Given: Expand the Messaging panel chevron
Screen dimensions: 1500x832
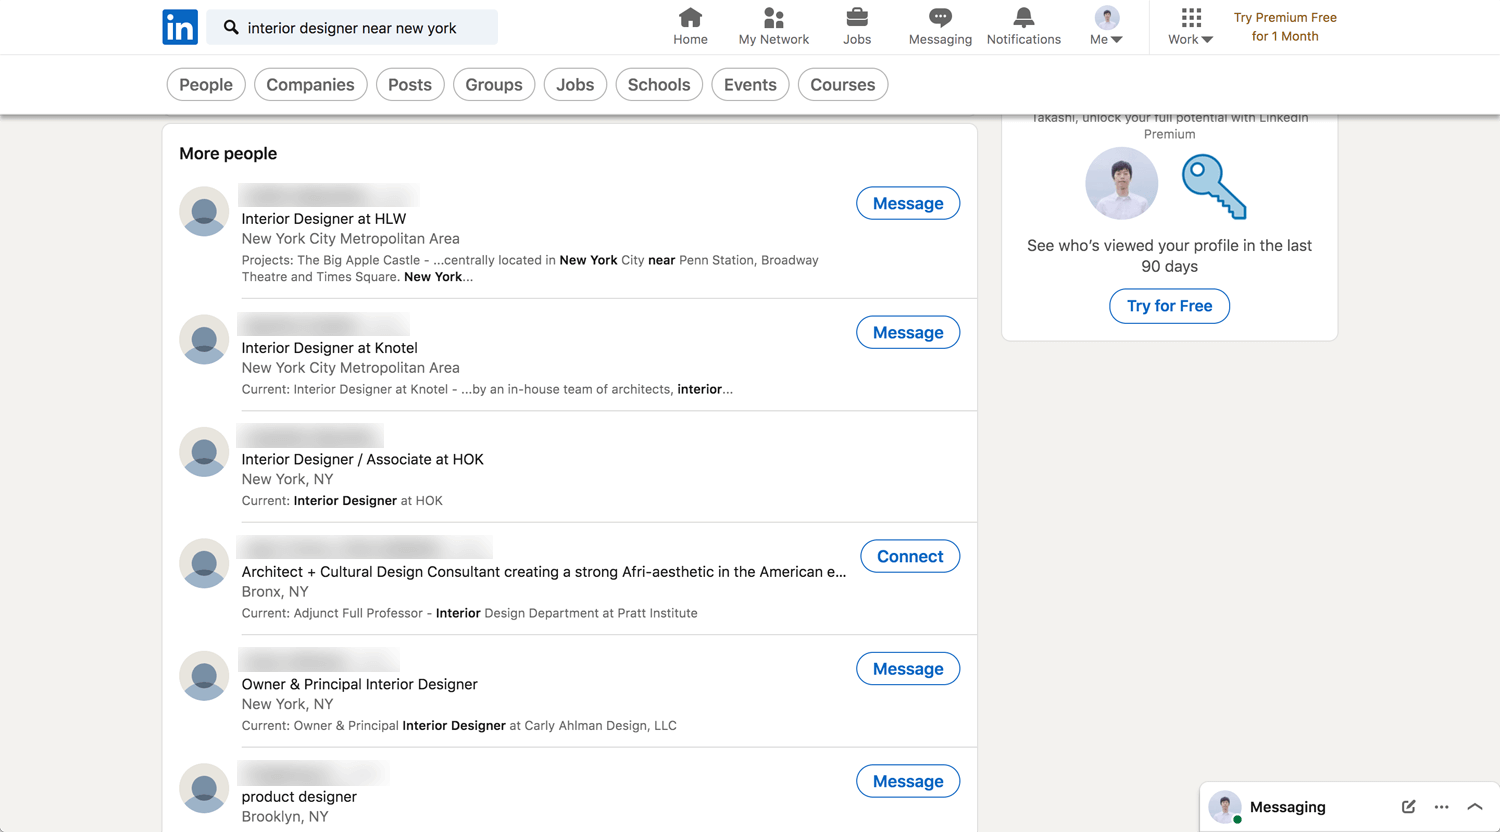Looking at the screenshot, I should tap(1475, 807).
